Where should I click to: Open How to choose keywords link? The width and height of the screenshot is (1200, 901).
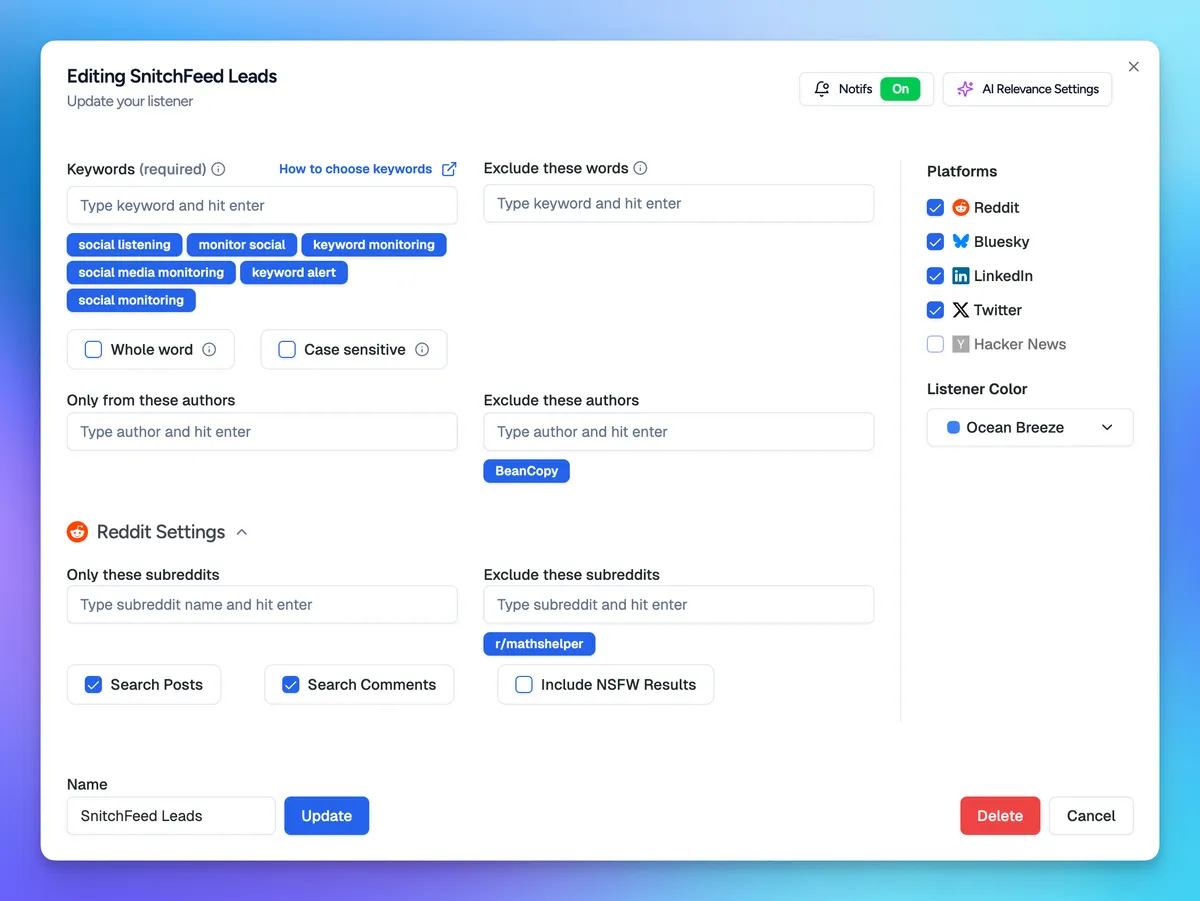pyautogui.click(x=355, y=169)
